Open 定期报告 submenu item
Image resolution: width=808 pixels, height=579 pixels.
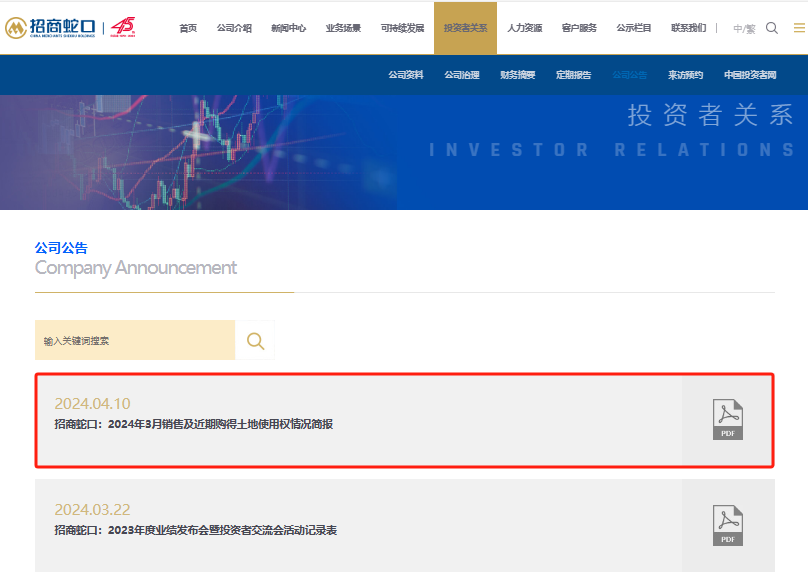pyautogui.click(x=574, y=75)
